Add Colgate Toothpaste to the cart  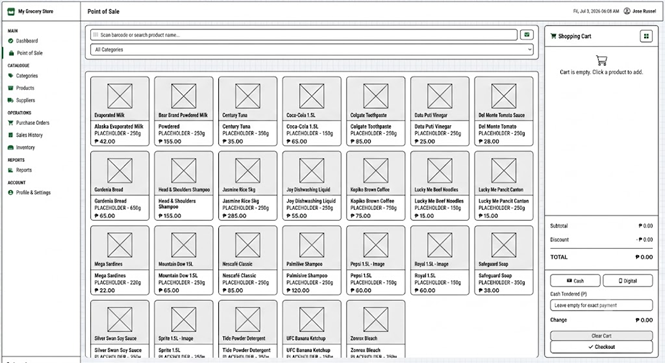pos(376,112)
